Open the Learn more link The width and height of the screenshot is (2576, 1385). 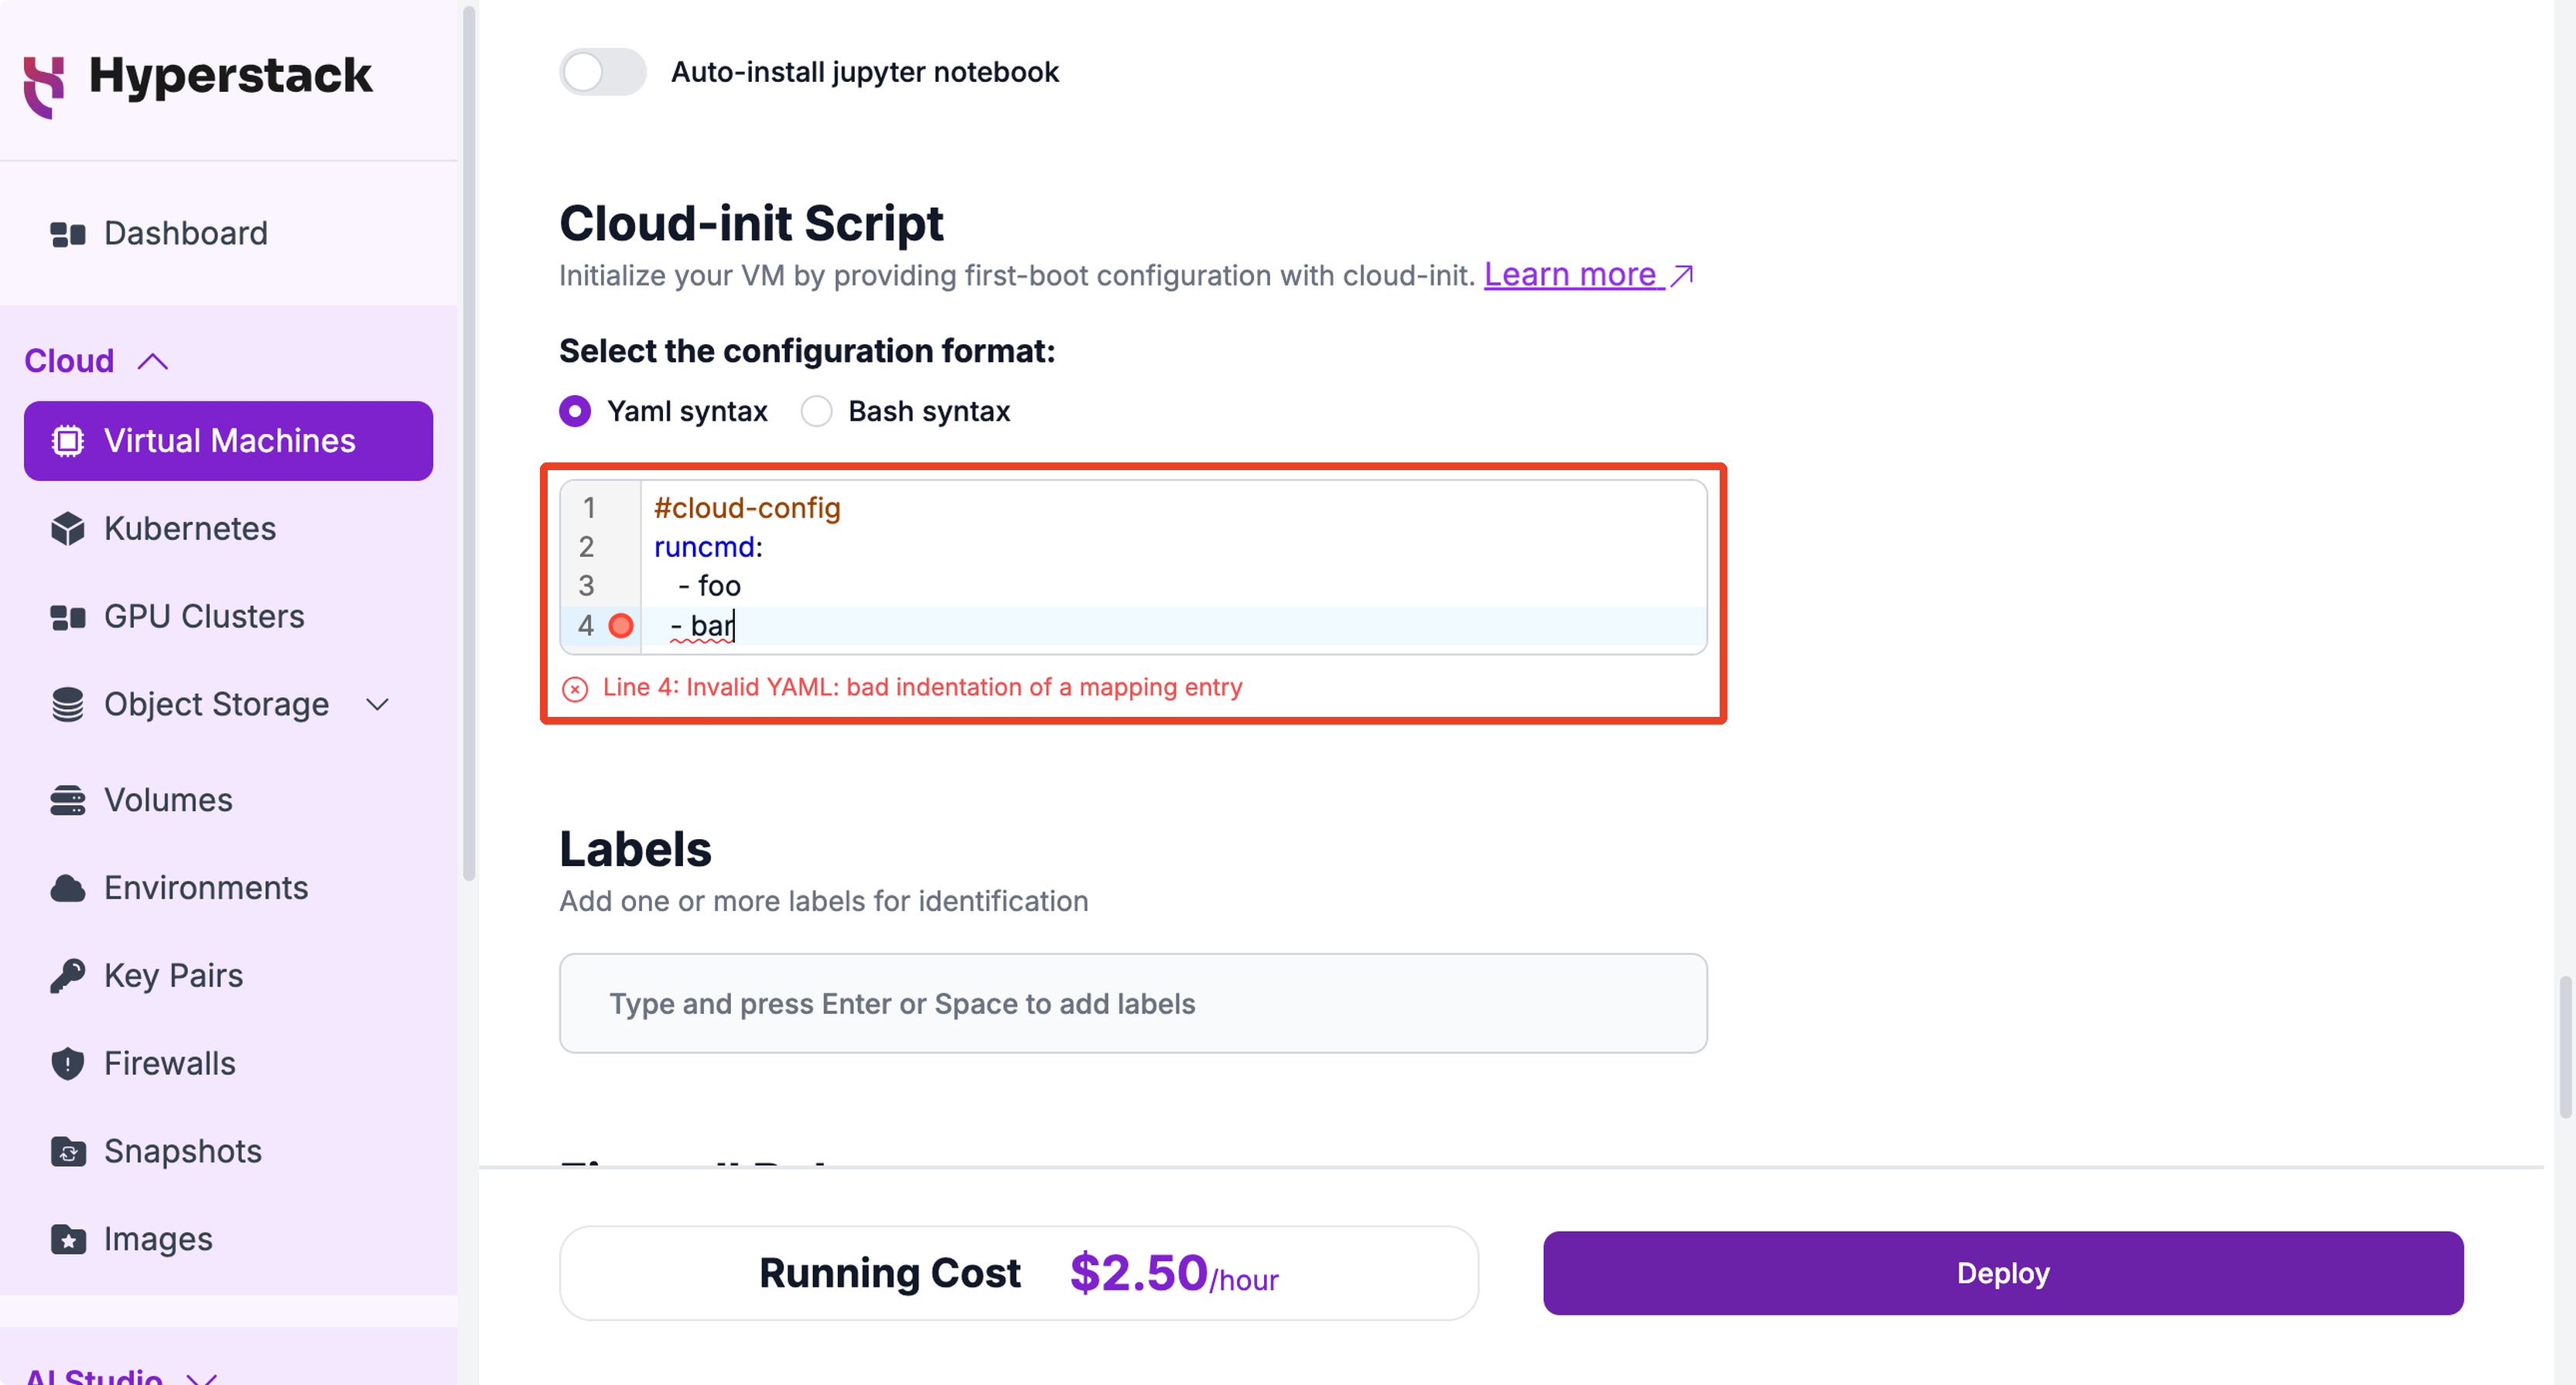(1588, 275)
